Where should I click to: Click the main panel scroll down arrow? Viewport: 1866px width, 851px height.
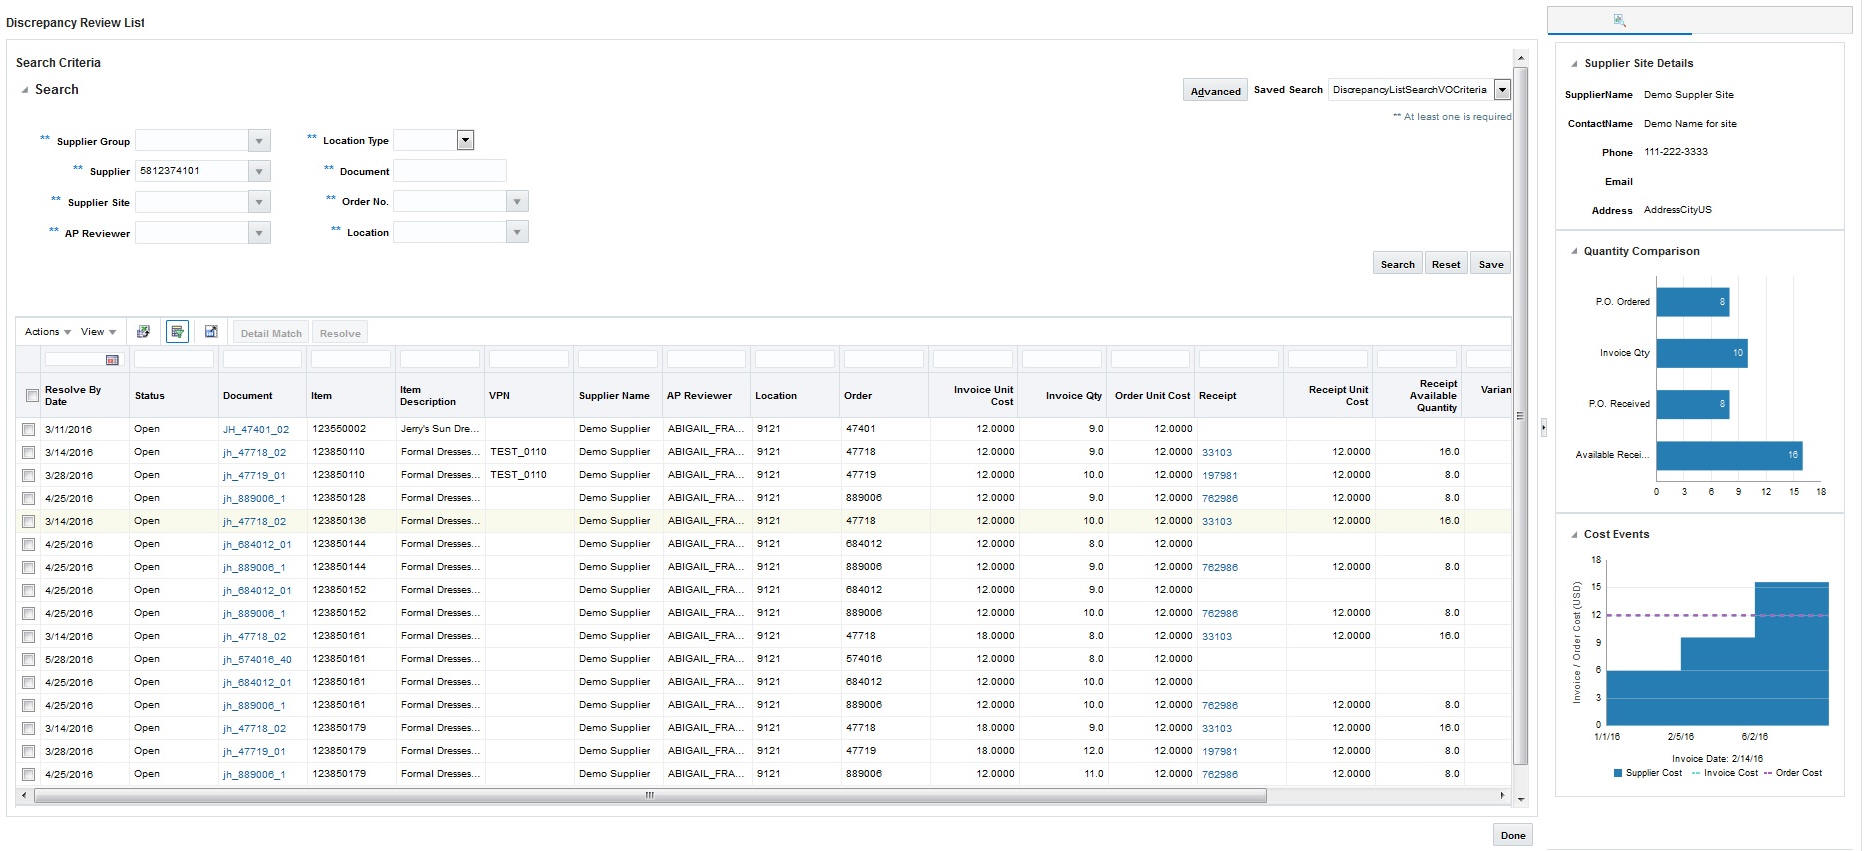pos(1521,799)
